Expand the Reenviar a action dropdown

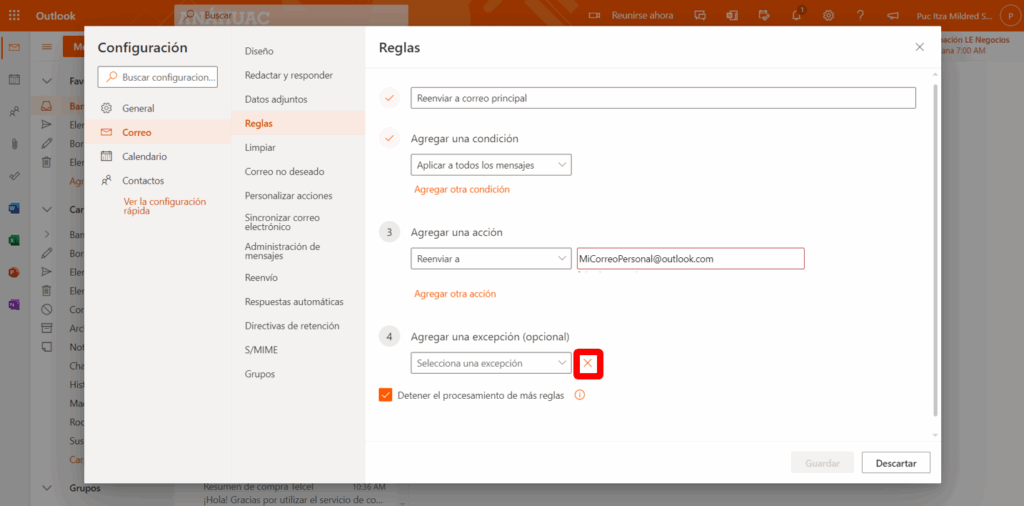point(491,259)
